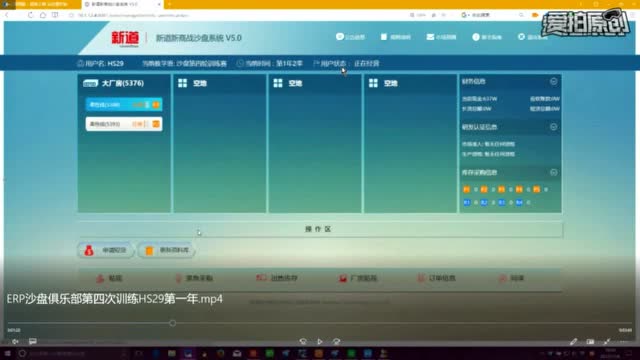Viewport: 640px width, 360px height.
Task: Click browser back arrow
Action: click(x=7, y=15)
